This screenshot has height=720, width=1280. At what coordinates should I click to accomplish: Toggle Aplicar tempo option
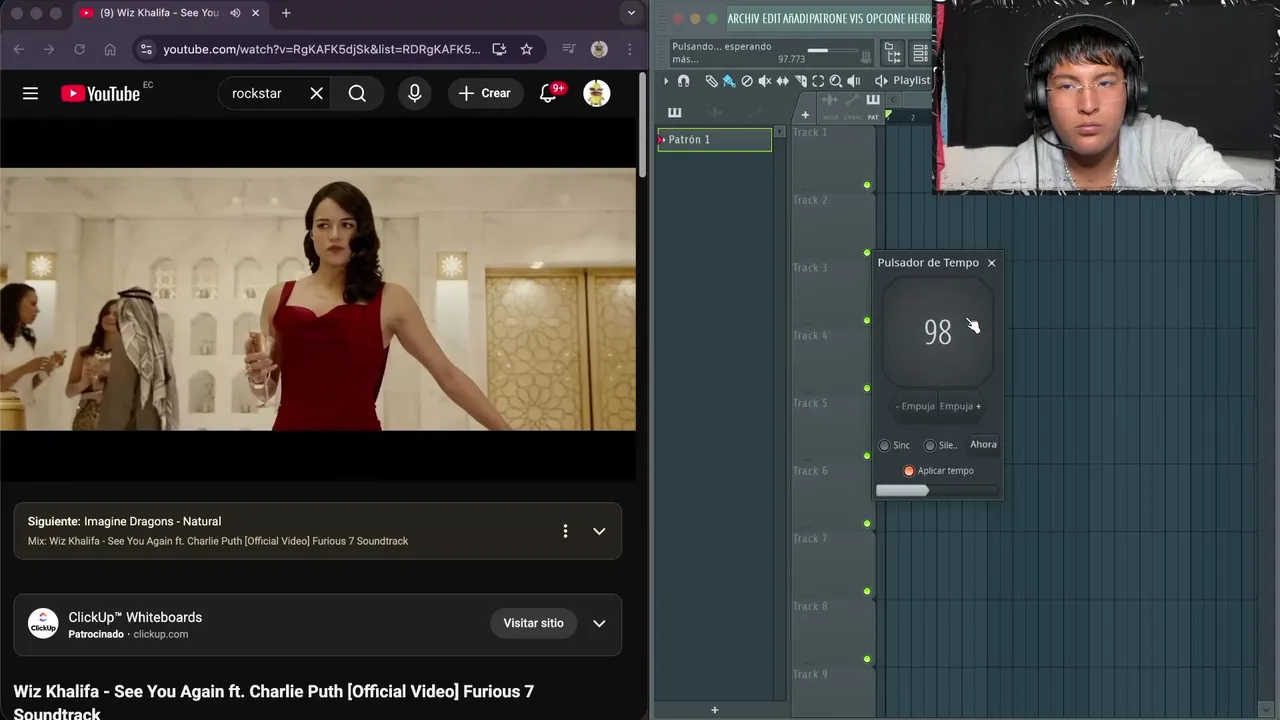click(x=909, y=471)
